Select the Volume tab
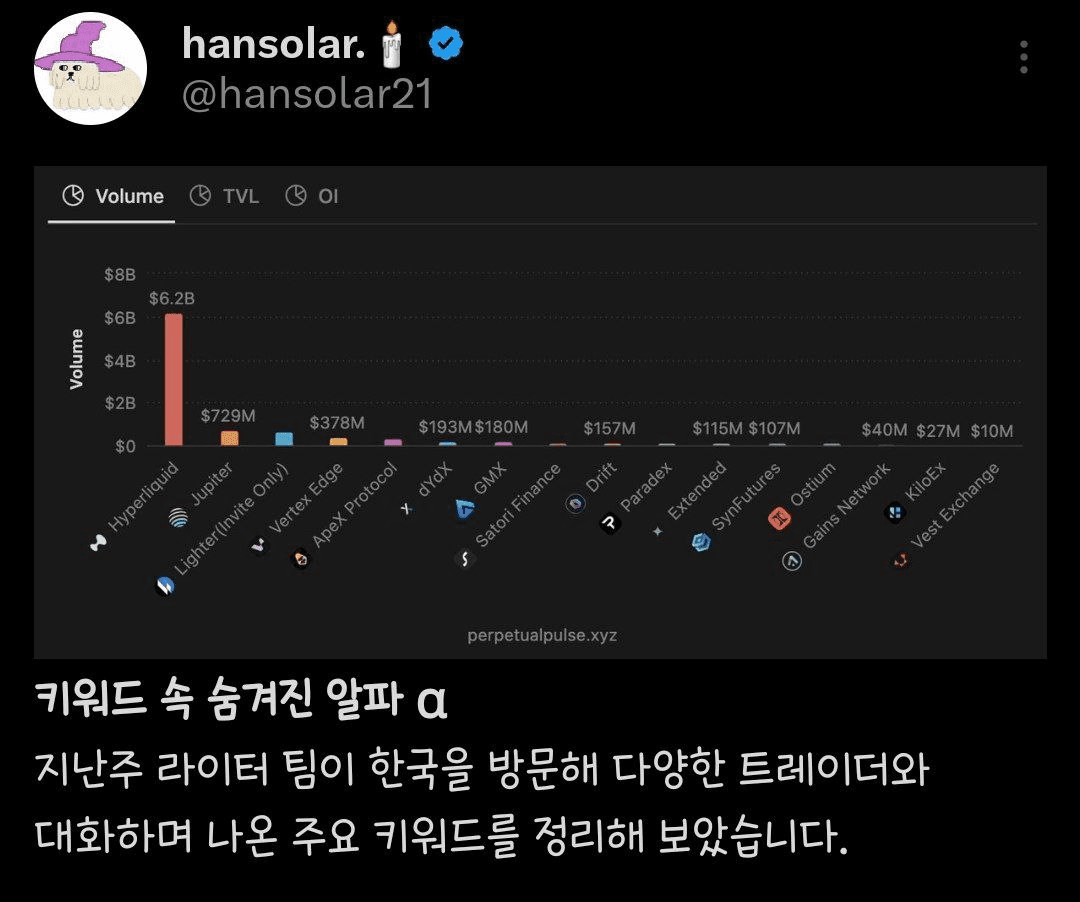 point(113,196)
